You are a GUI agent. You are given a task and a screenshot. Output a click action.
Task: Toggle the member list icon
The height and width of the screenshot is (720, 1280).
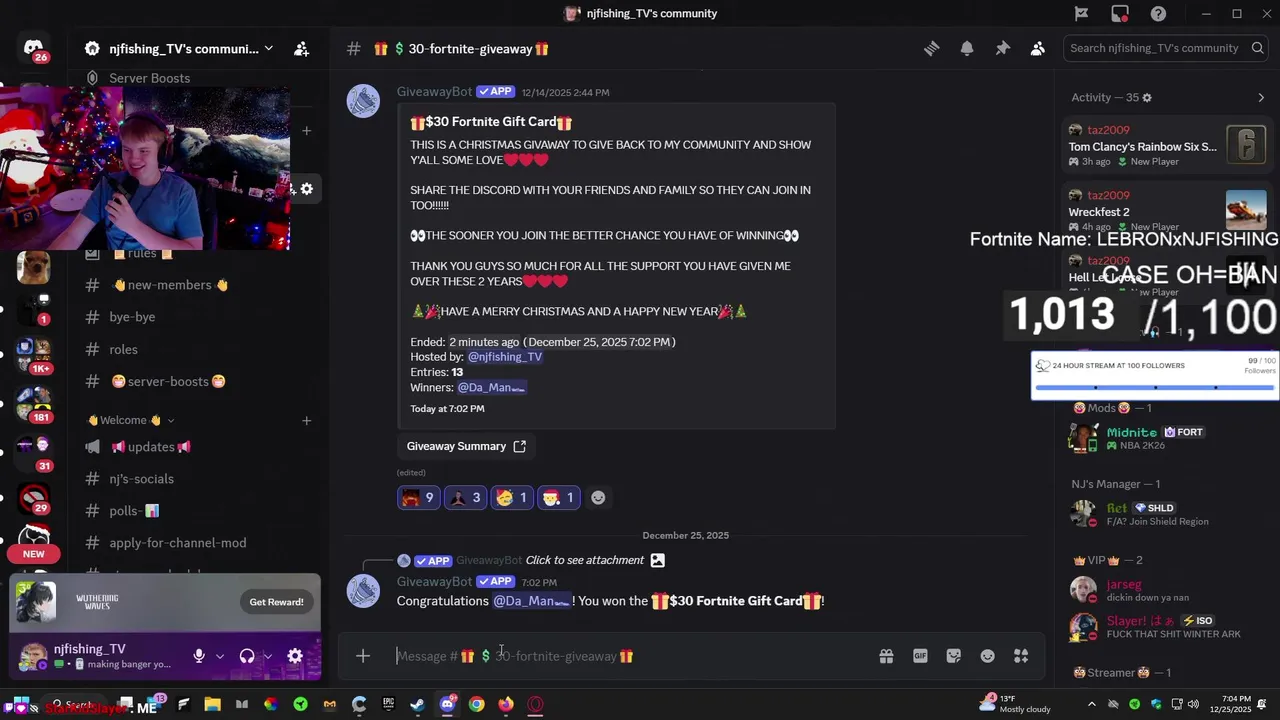[x=1038, y=48]
